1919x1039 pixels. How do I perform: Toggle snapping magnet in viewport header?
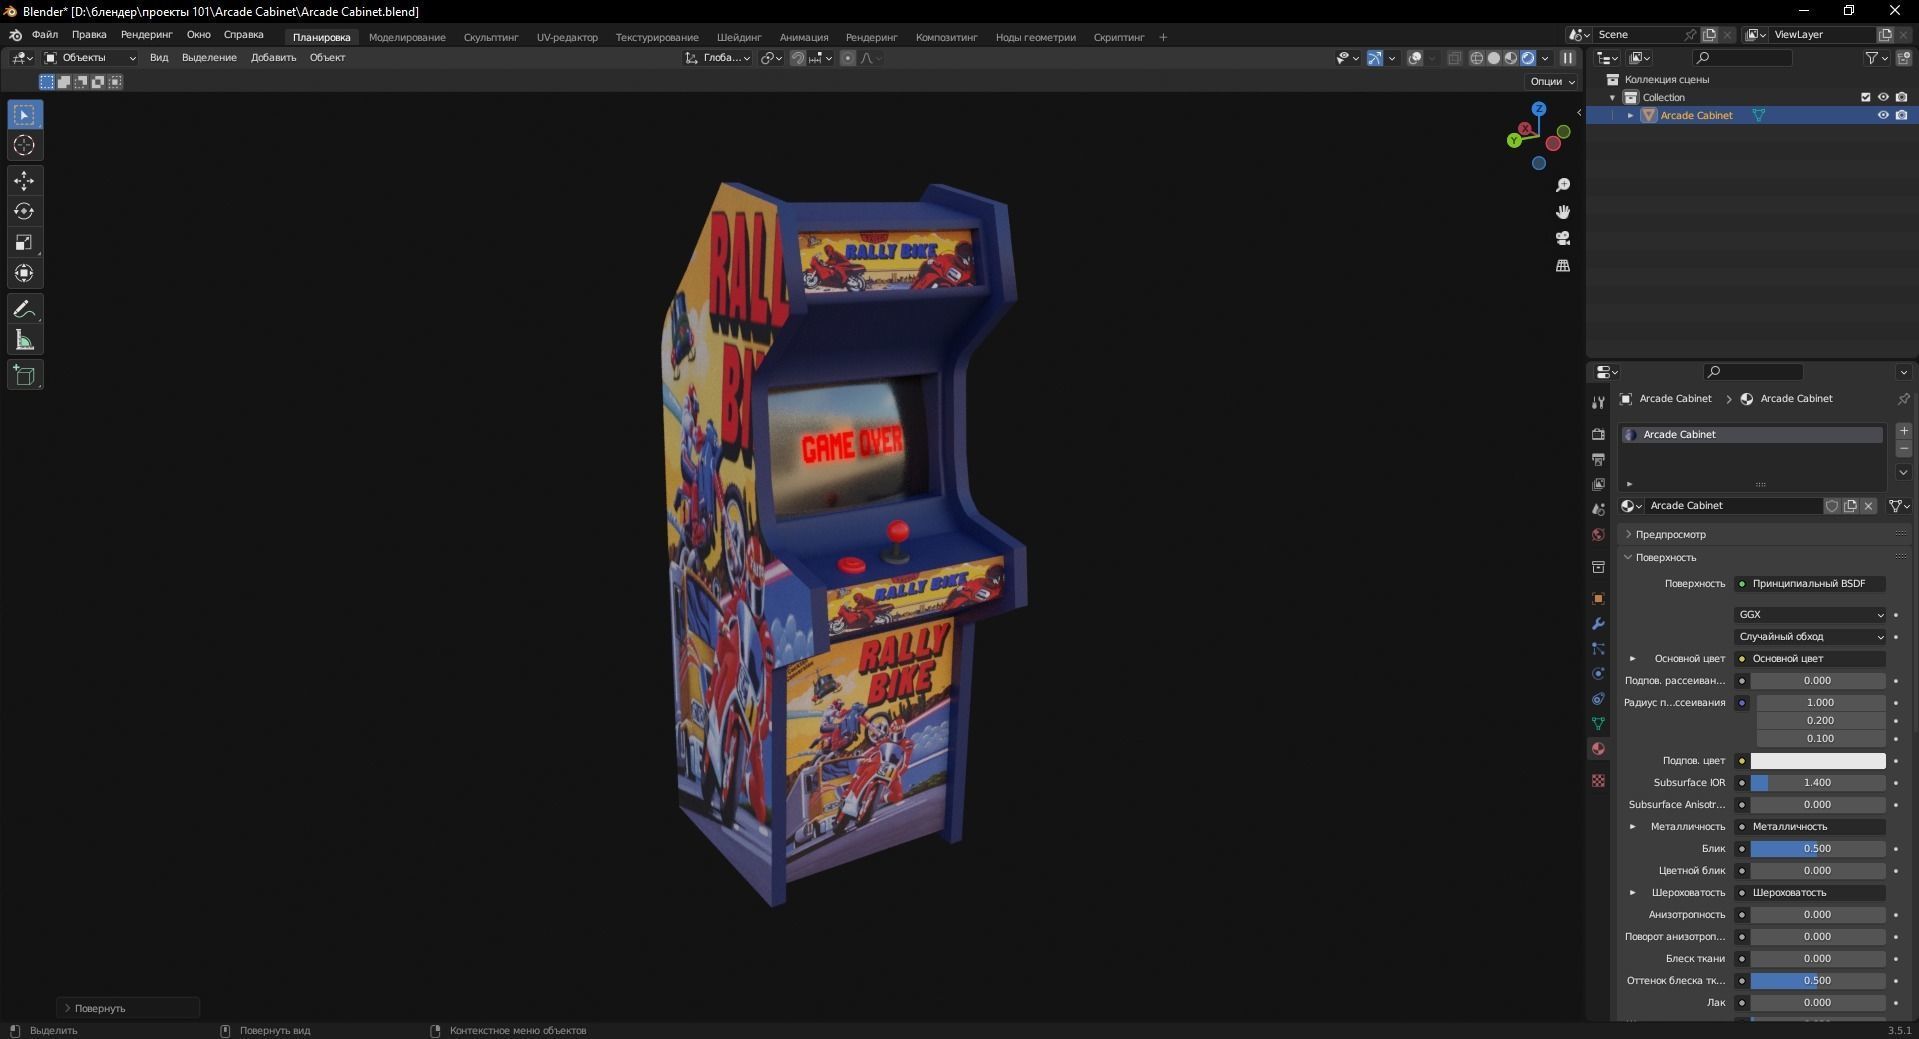[x=798, y=58]
